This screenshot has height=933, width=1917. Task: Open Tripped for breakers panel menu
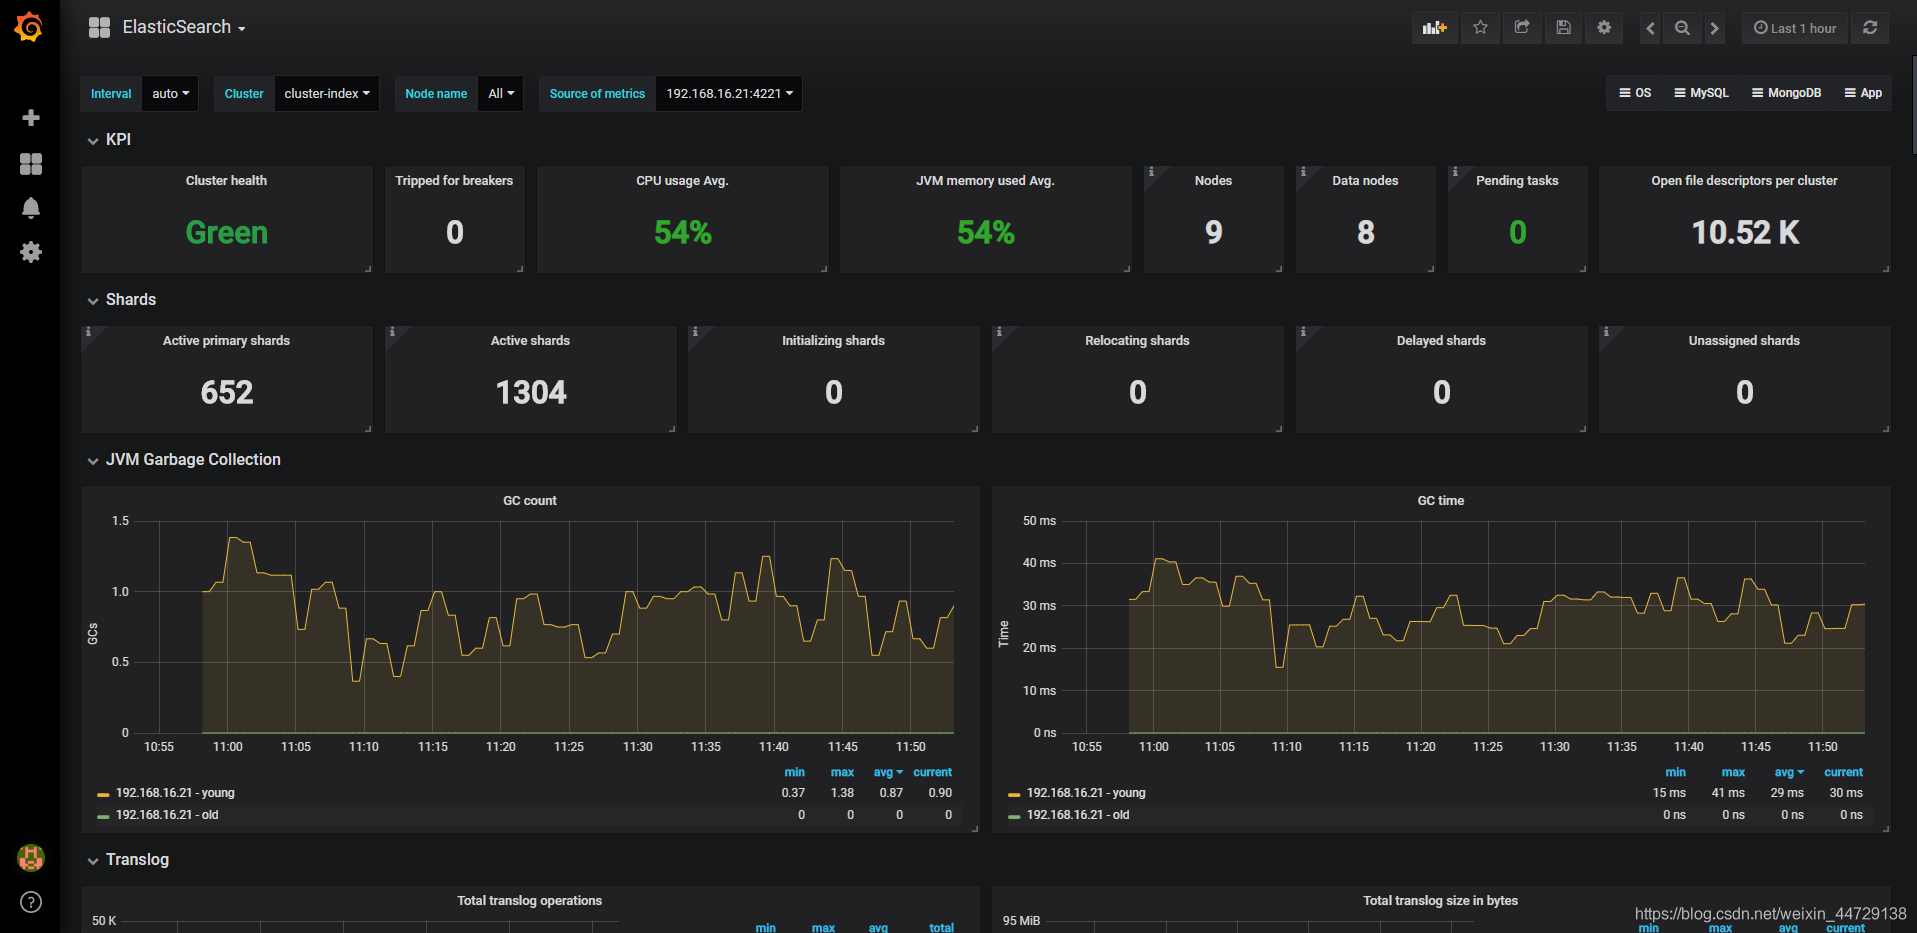(454, 181)
